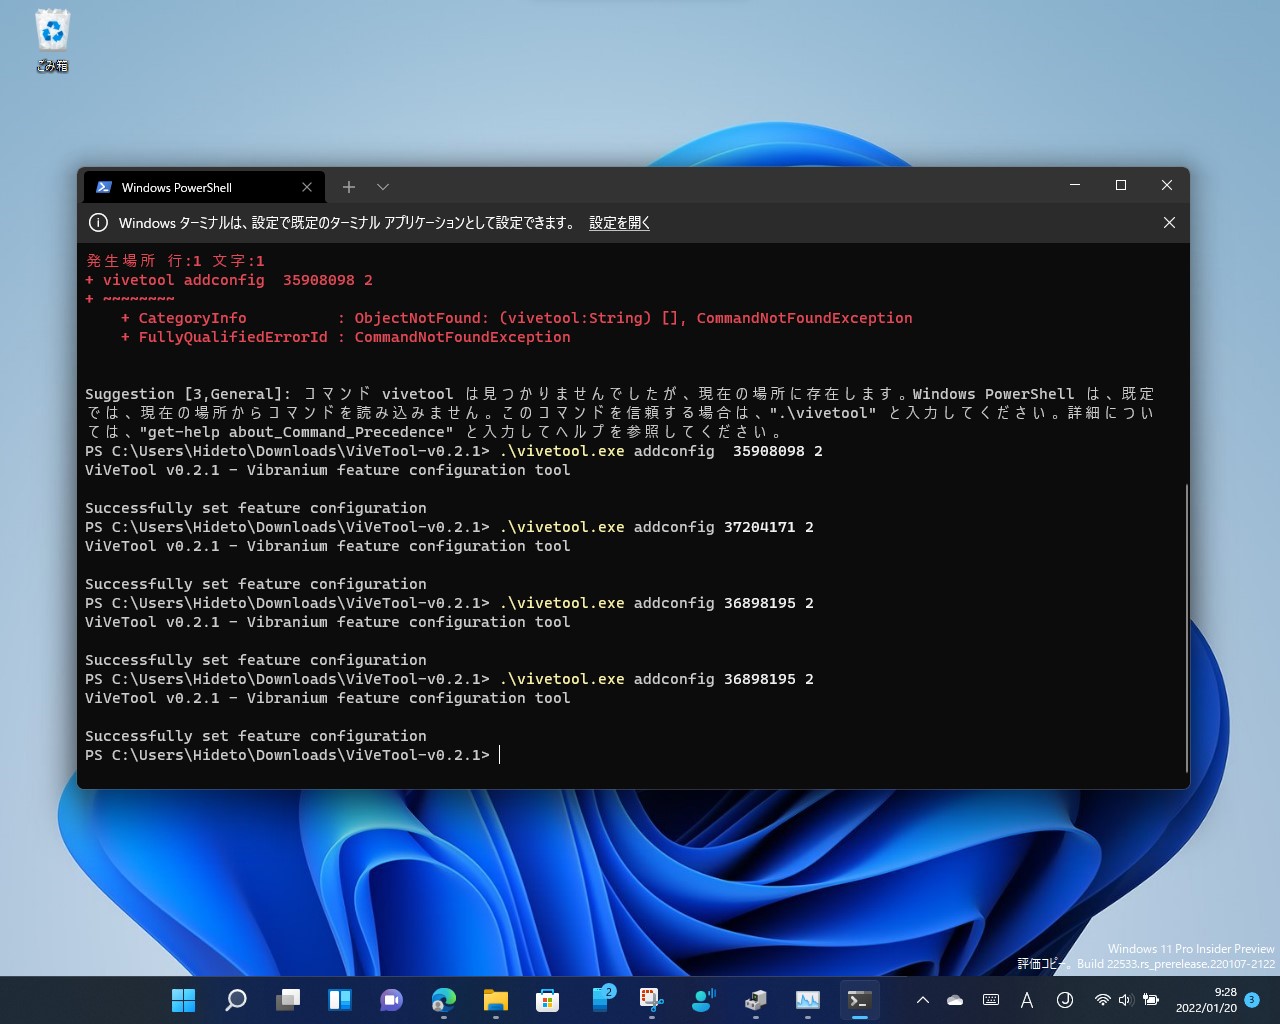This screenshot has height=1024, width=1280.
Task: Open the network Wi-Fi tray icon
Action: point(1103,1000)
